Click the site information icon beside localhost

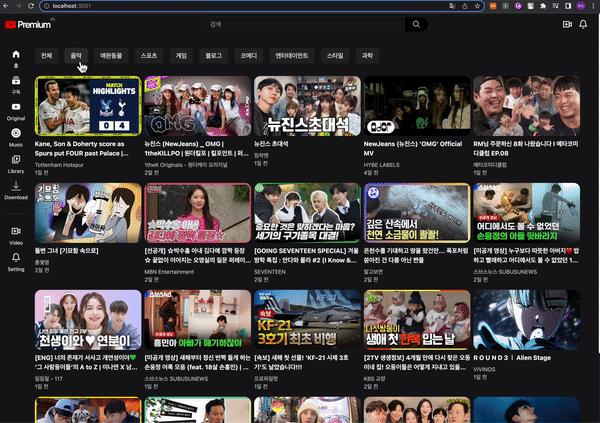point(46,6)
